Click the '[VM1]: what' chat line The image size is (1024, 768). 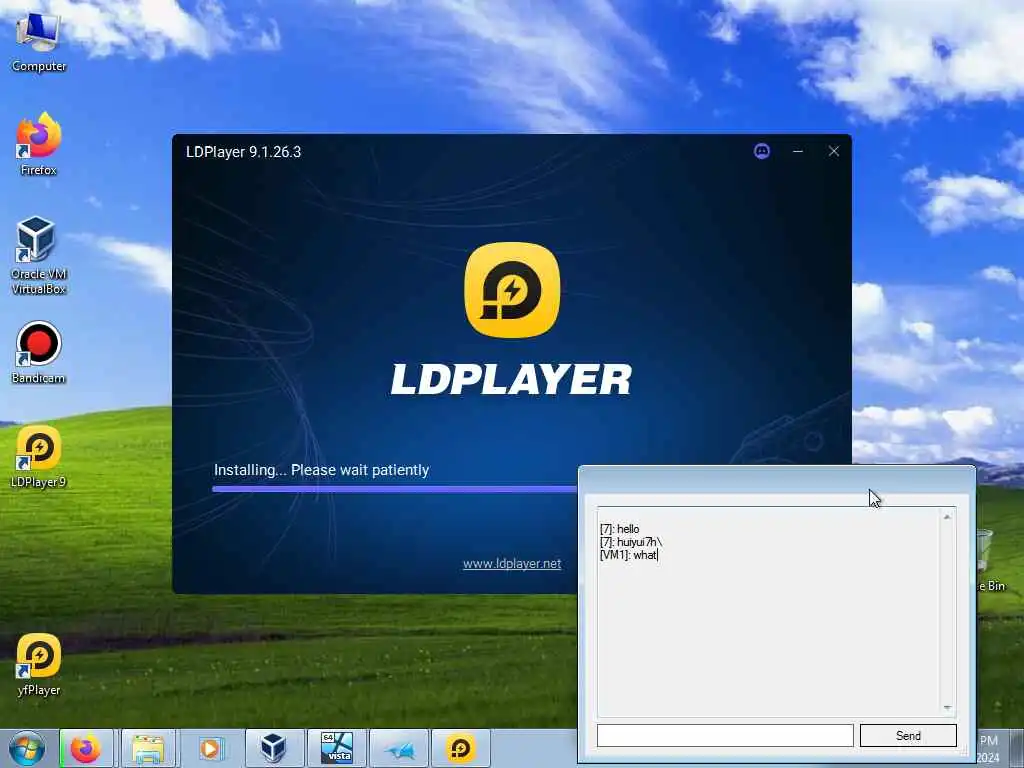pos(628,555)
